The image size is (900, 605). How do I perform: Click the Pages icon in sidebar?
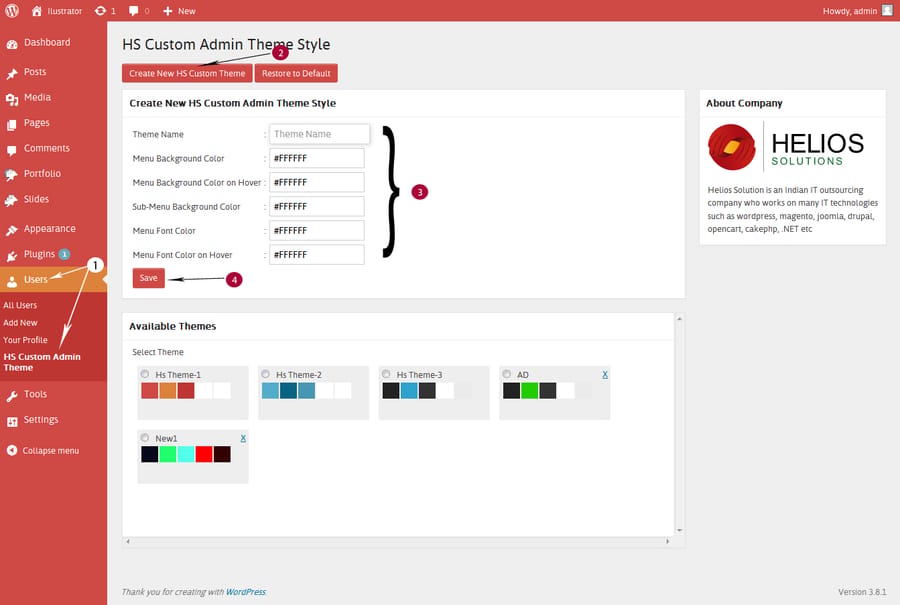[x=11, y=125]
